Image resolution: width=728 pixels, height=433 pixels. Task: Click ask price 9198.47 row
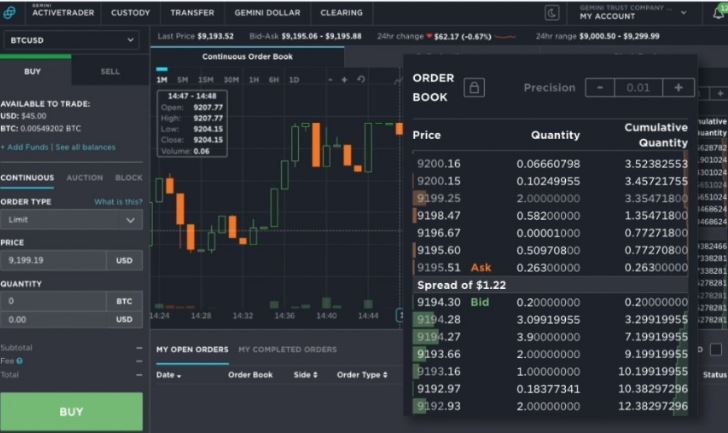click(550, 216)
